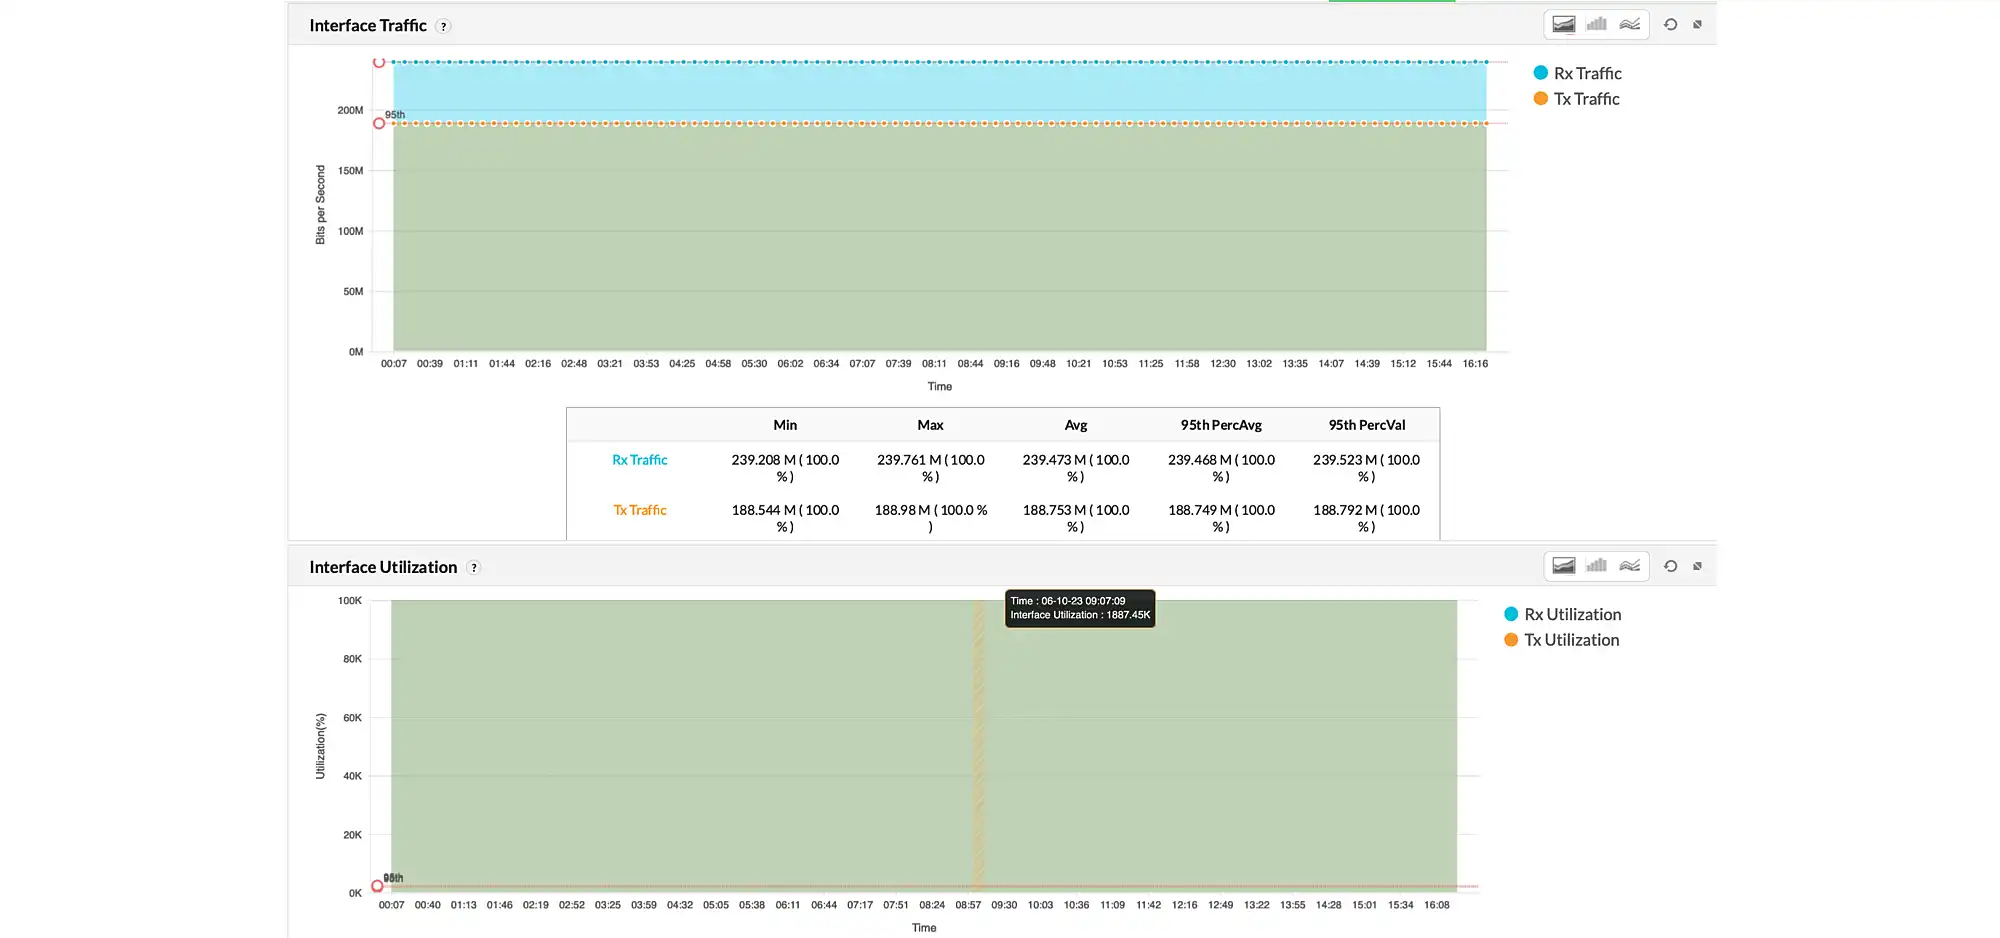Open the line chart option for Interface Utilization

(1630, 565)
